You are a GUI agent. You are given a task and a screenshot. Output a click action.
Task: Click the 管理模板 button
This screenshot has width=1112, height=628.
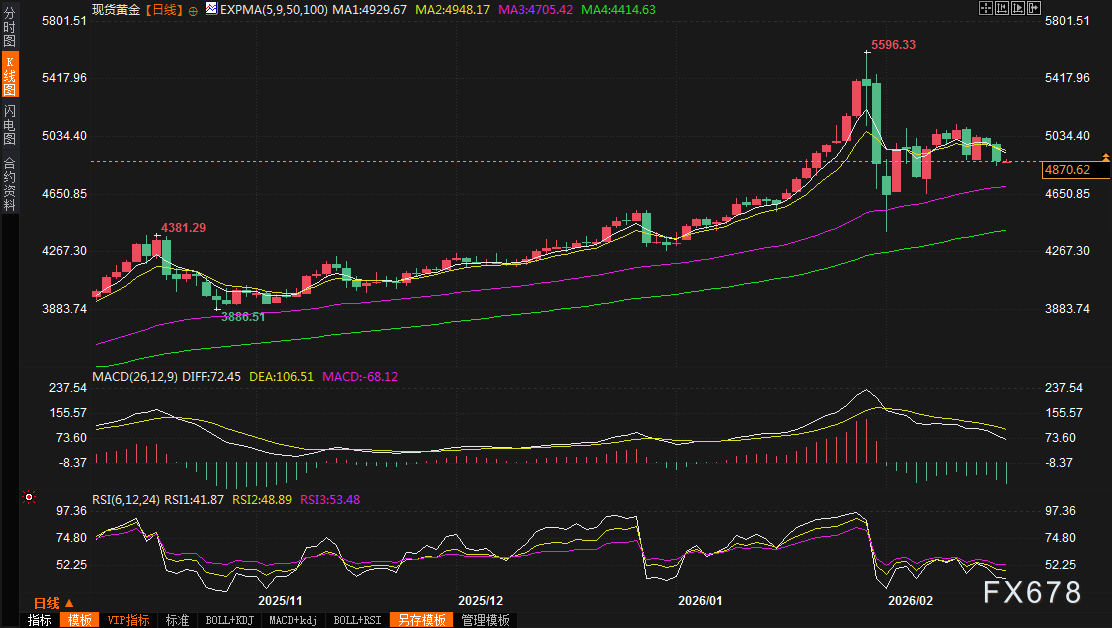pyautogui.click(x=485, y=620)
